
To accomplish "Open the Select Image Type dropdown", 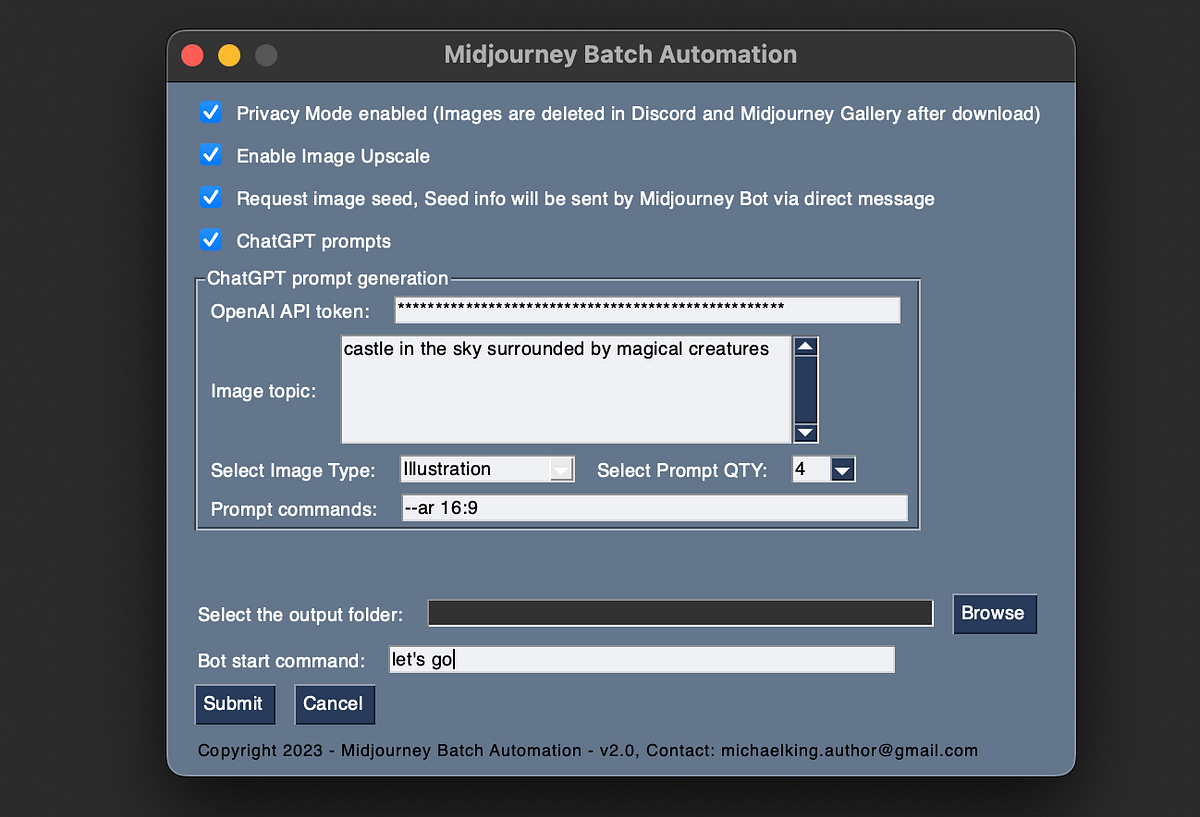I will 563,468.
